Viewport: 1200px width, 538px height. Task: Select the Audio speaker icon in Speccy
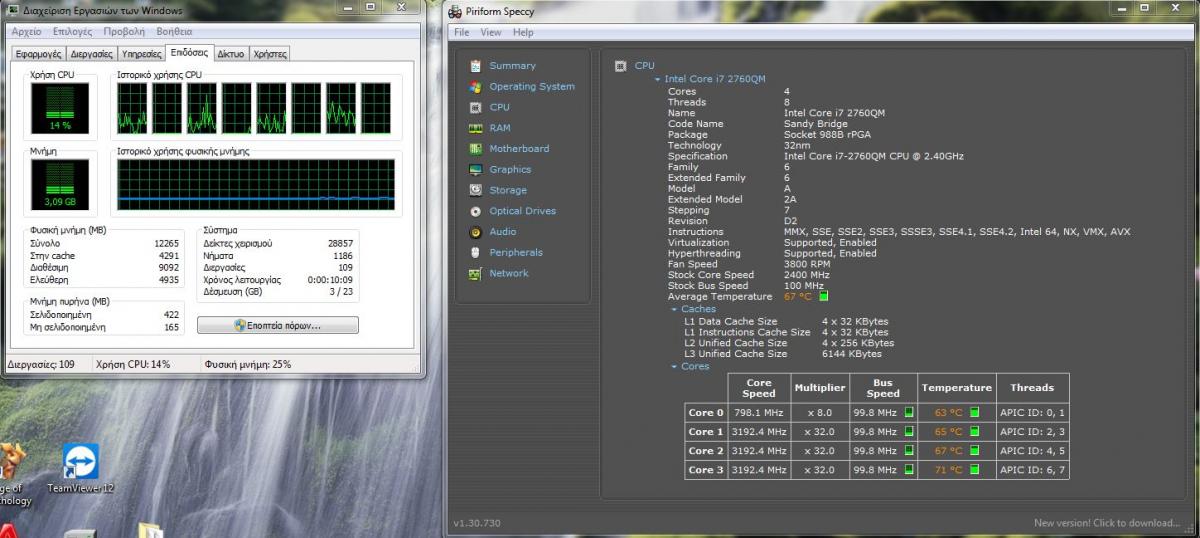[476, 232]
